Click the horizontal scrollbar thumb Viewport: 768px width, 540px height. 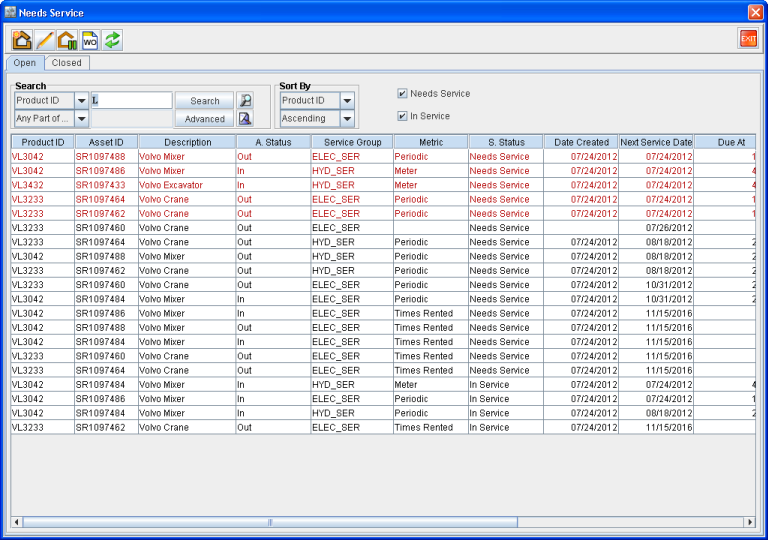pos(270,522)
